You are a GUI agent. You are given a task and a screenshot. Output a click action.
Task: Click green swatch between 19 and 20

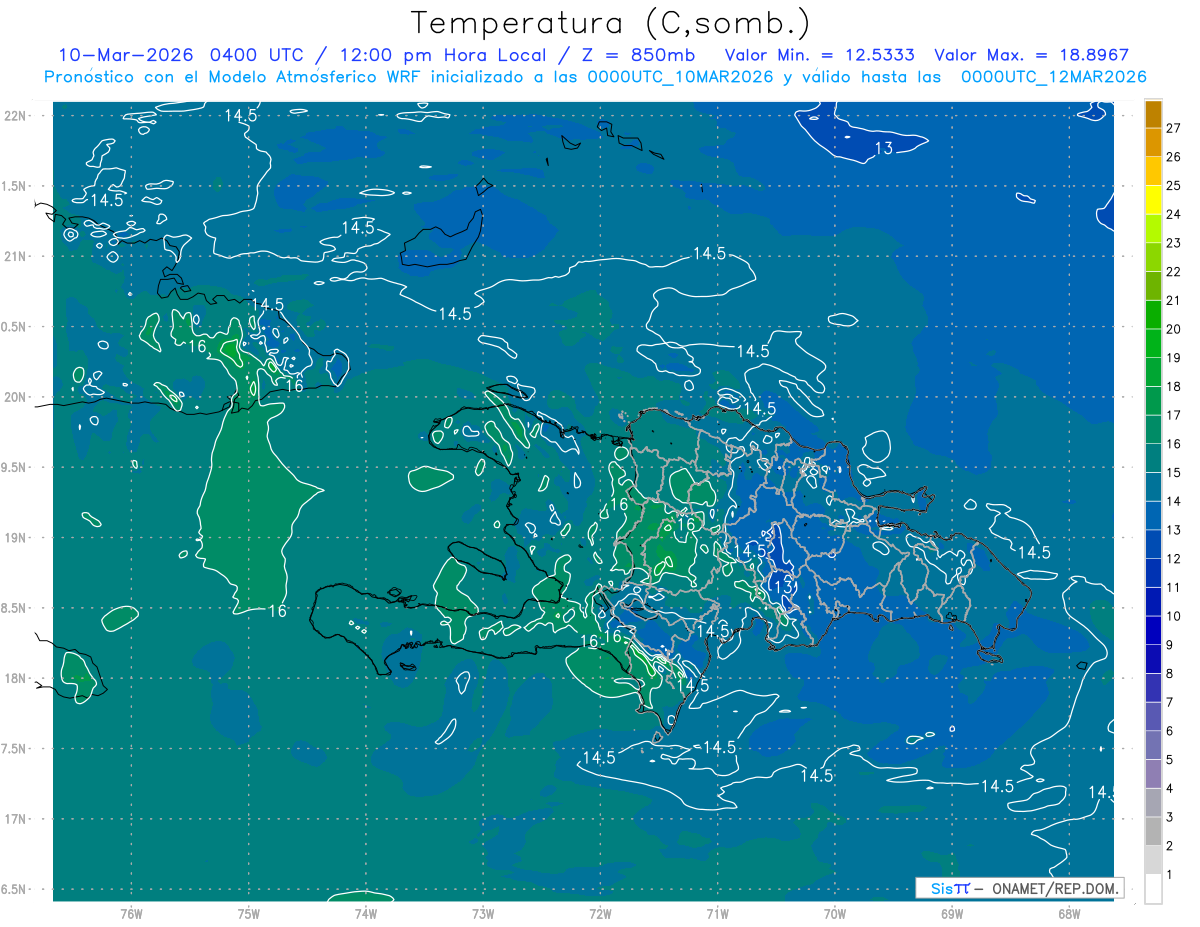(1153, 343)
